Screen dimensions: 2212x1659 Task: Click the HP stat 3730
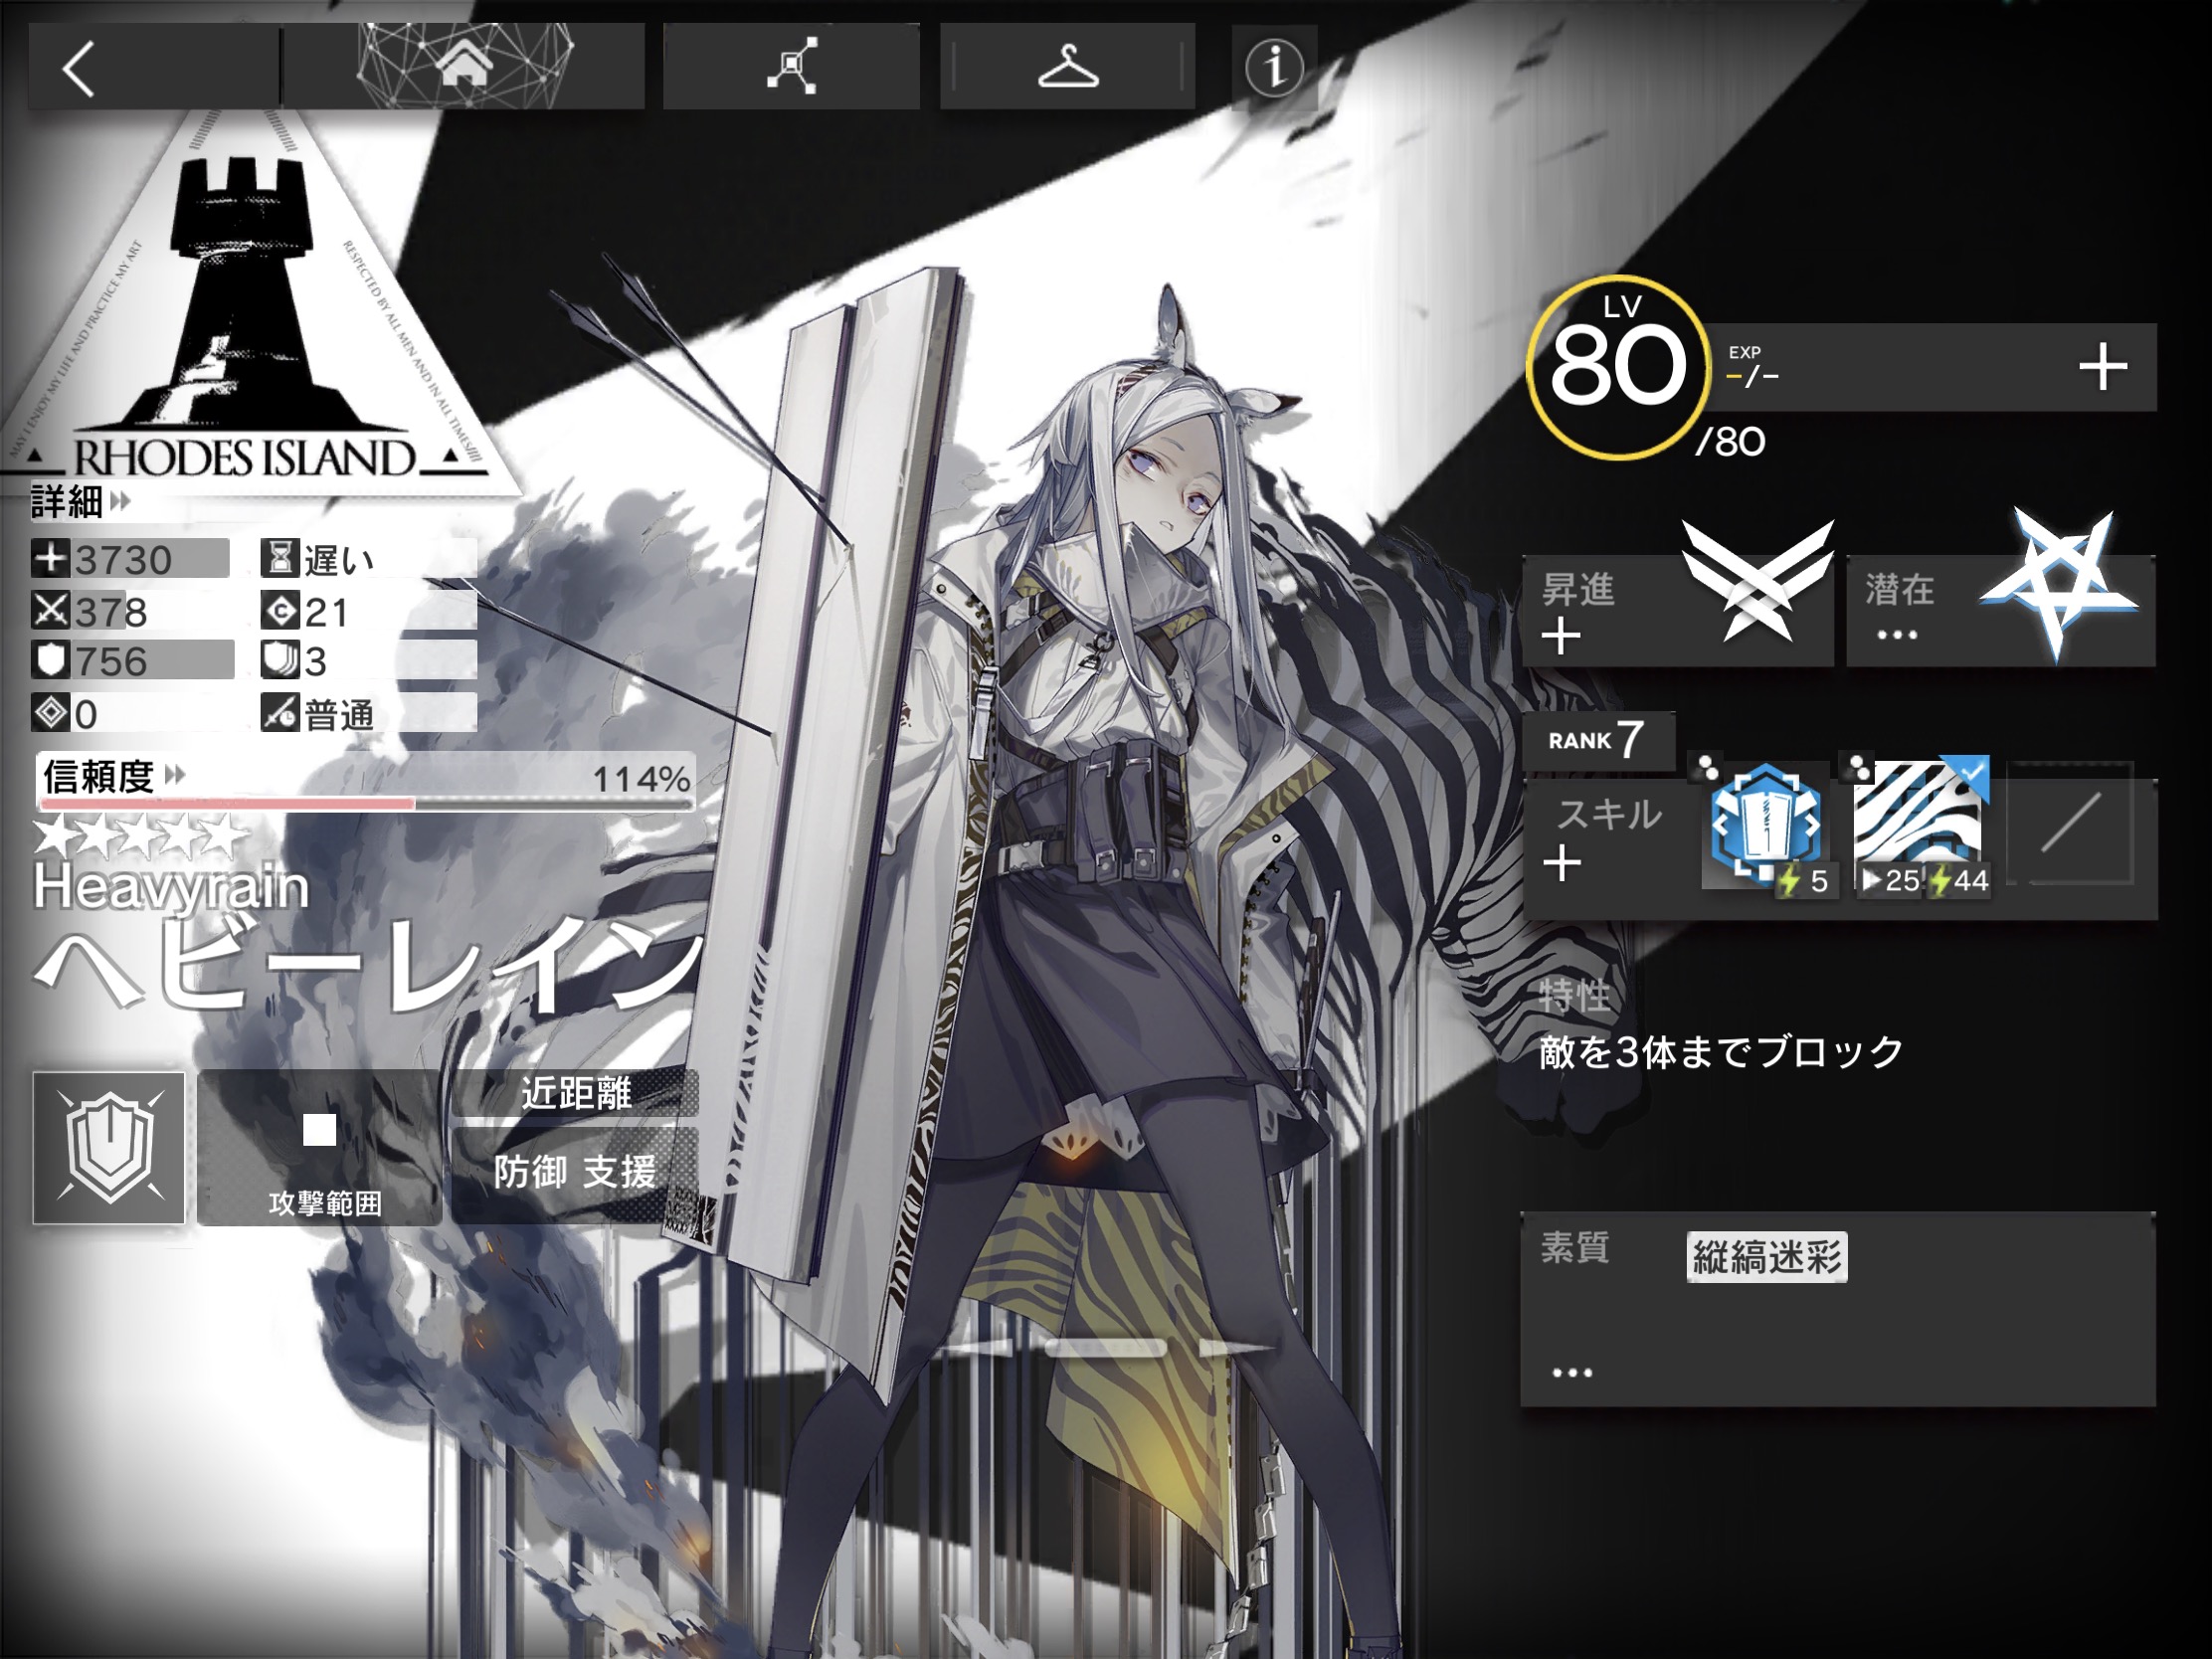(x=124, y=560)
